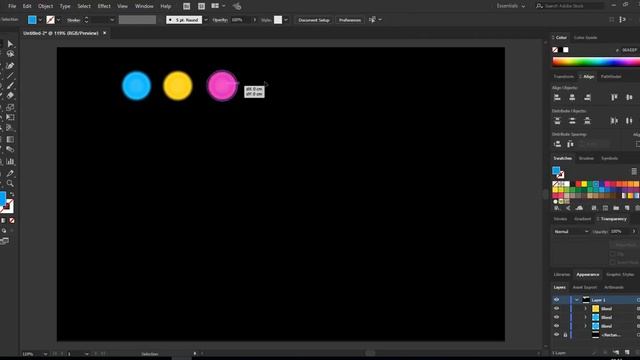
Task: Toggle visibility of Rectangle sublayer
Action: pos(556,335)
